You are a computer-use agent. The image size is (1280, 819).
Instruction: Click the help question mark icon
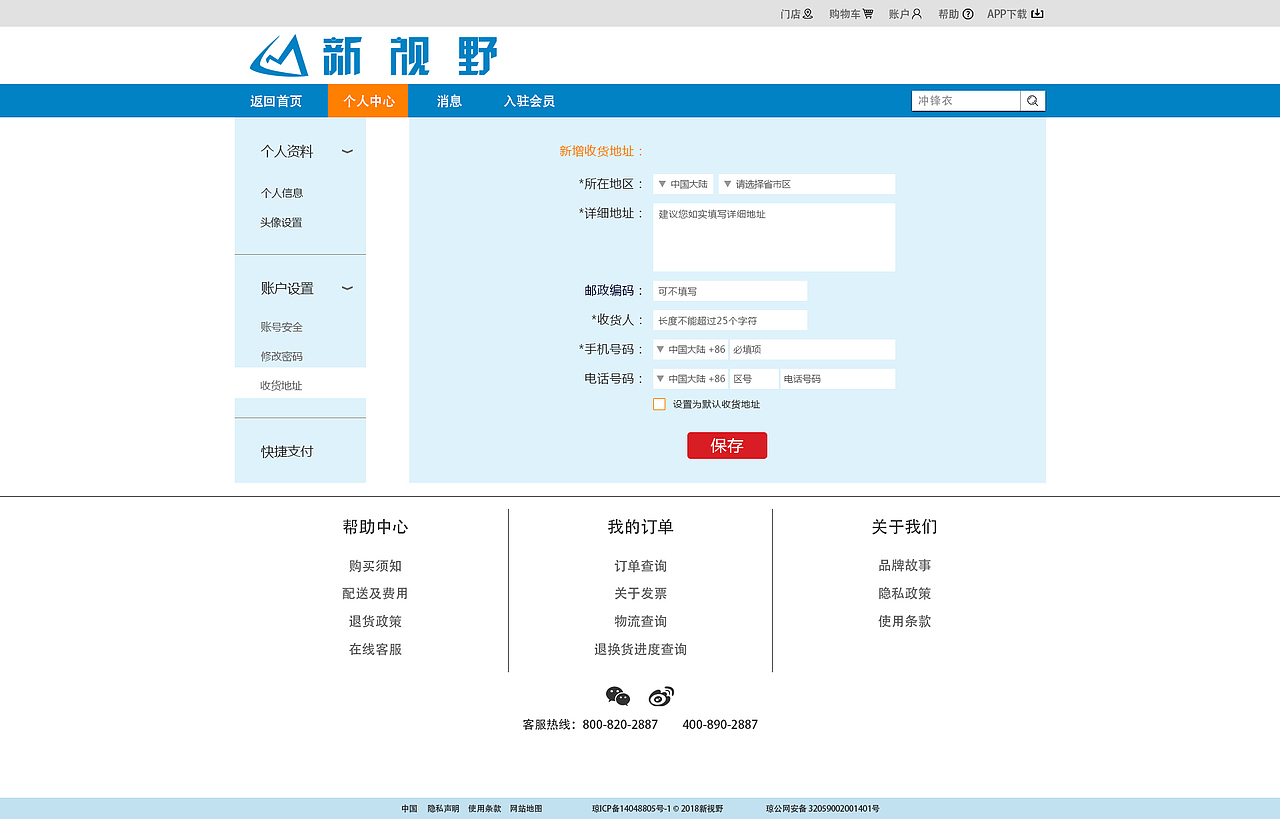(x=967, y=13)
